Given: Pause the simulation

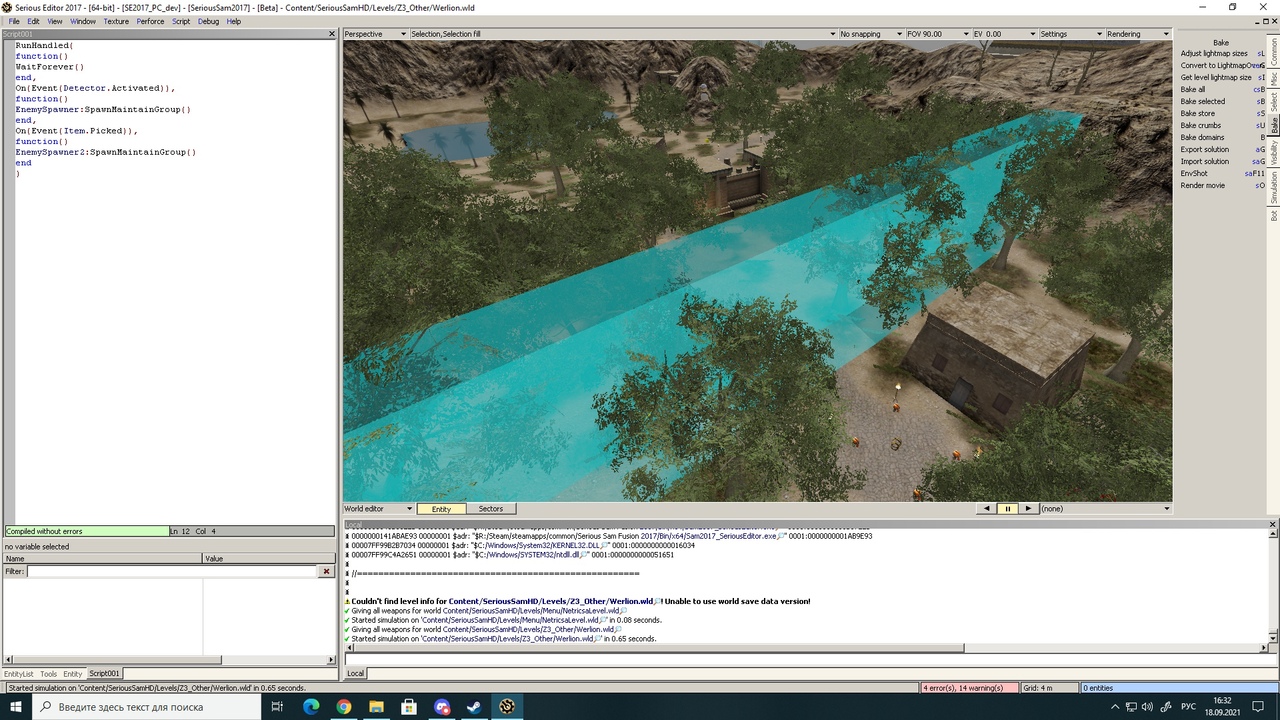Looking at the screenshot, I should point(1007,509).
